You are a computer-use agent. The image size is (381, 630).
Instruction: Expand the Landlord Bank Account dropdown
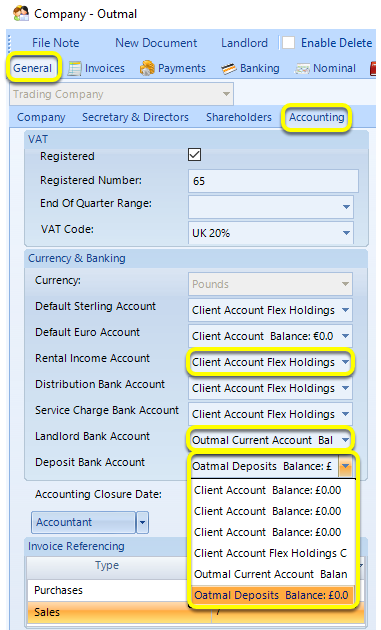click(x=345, y=440)
